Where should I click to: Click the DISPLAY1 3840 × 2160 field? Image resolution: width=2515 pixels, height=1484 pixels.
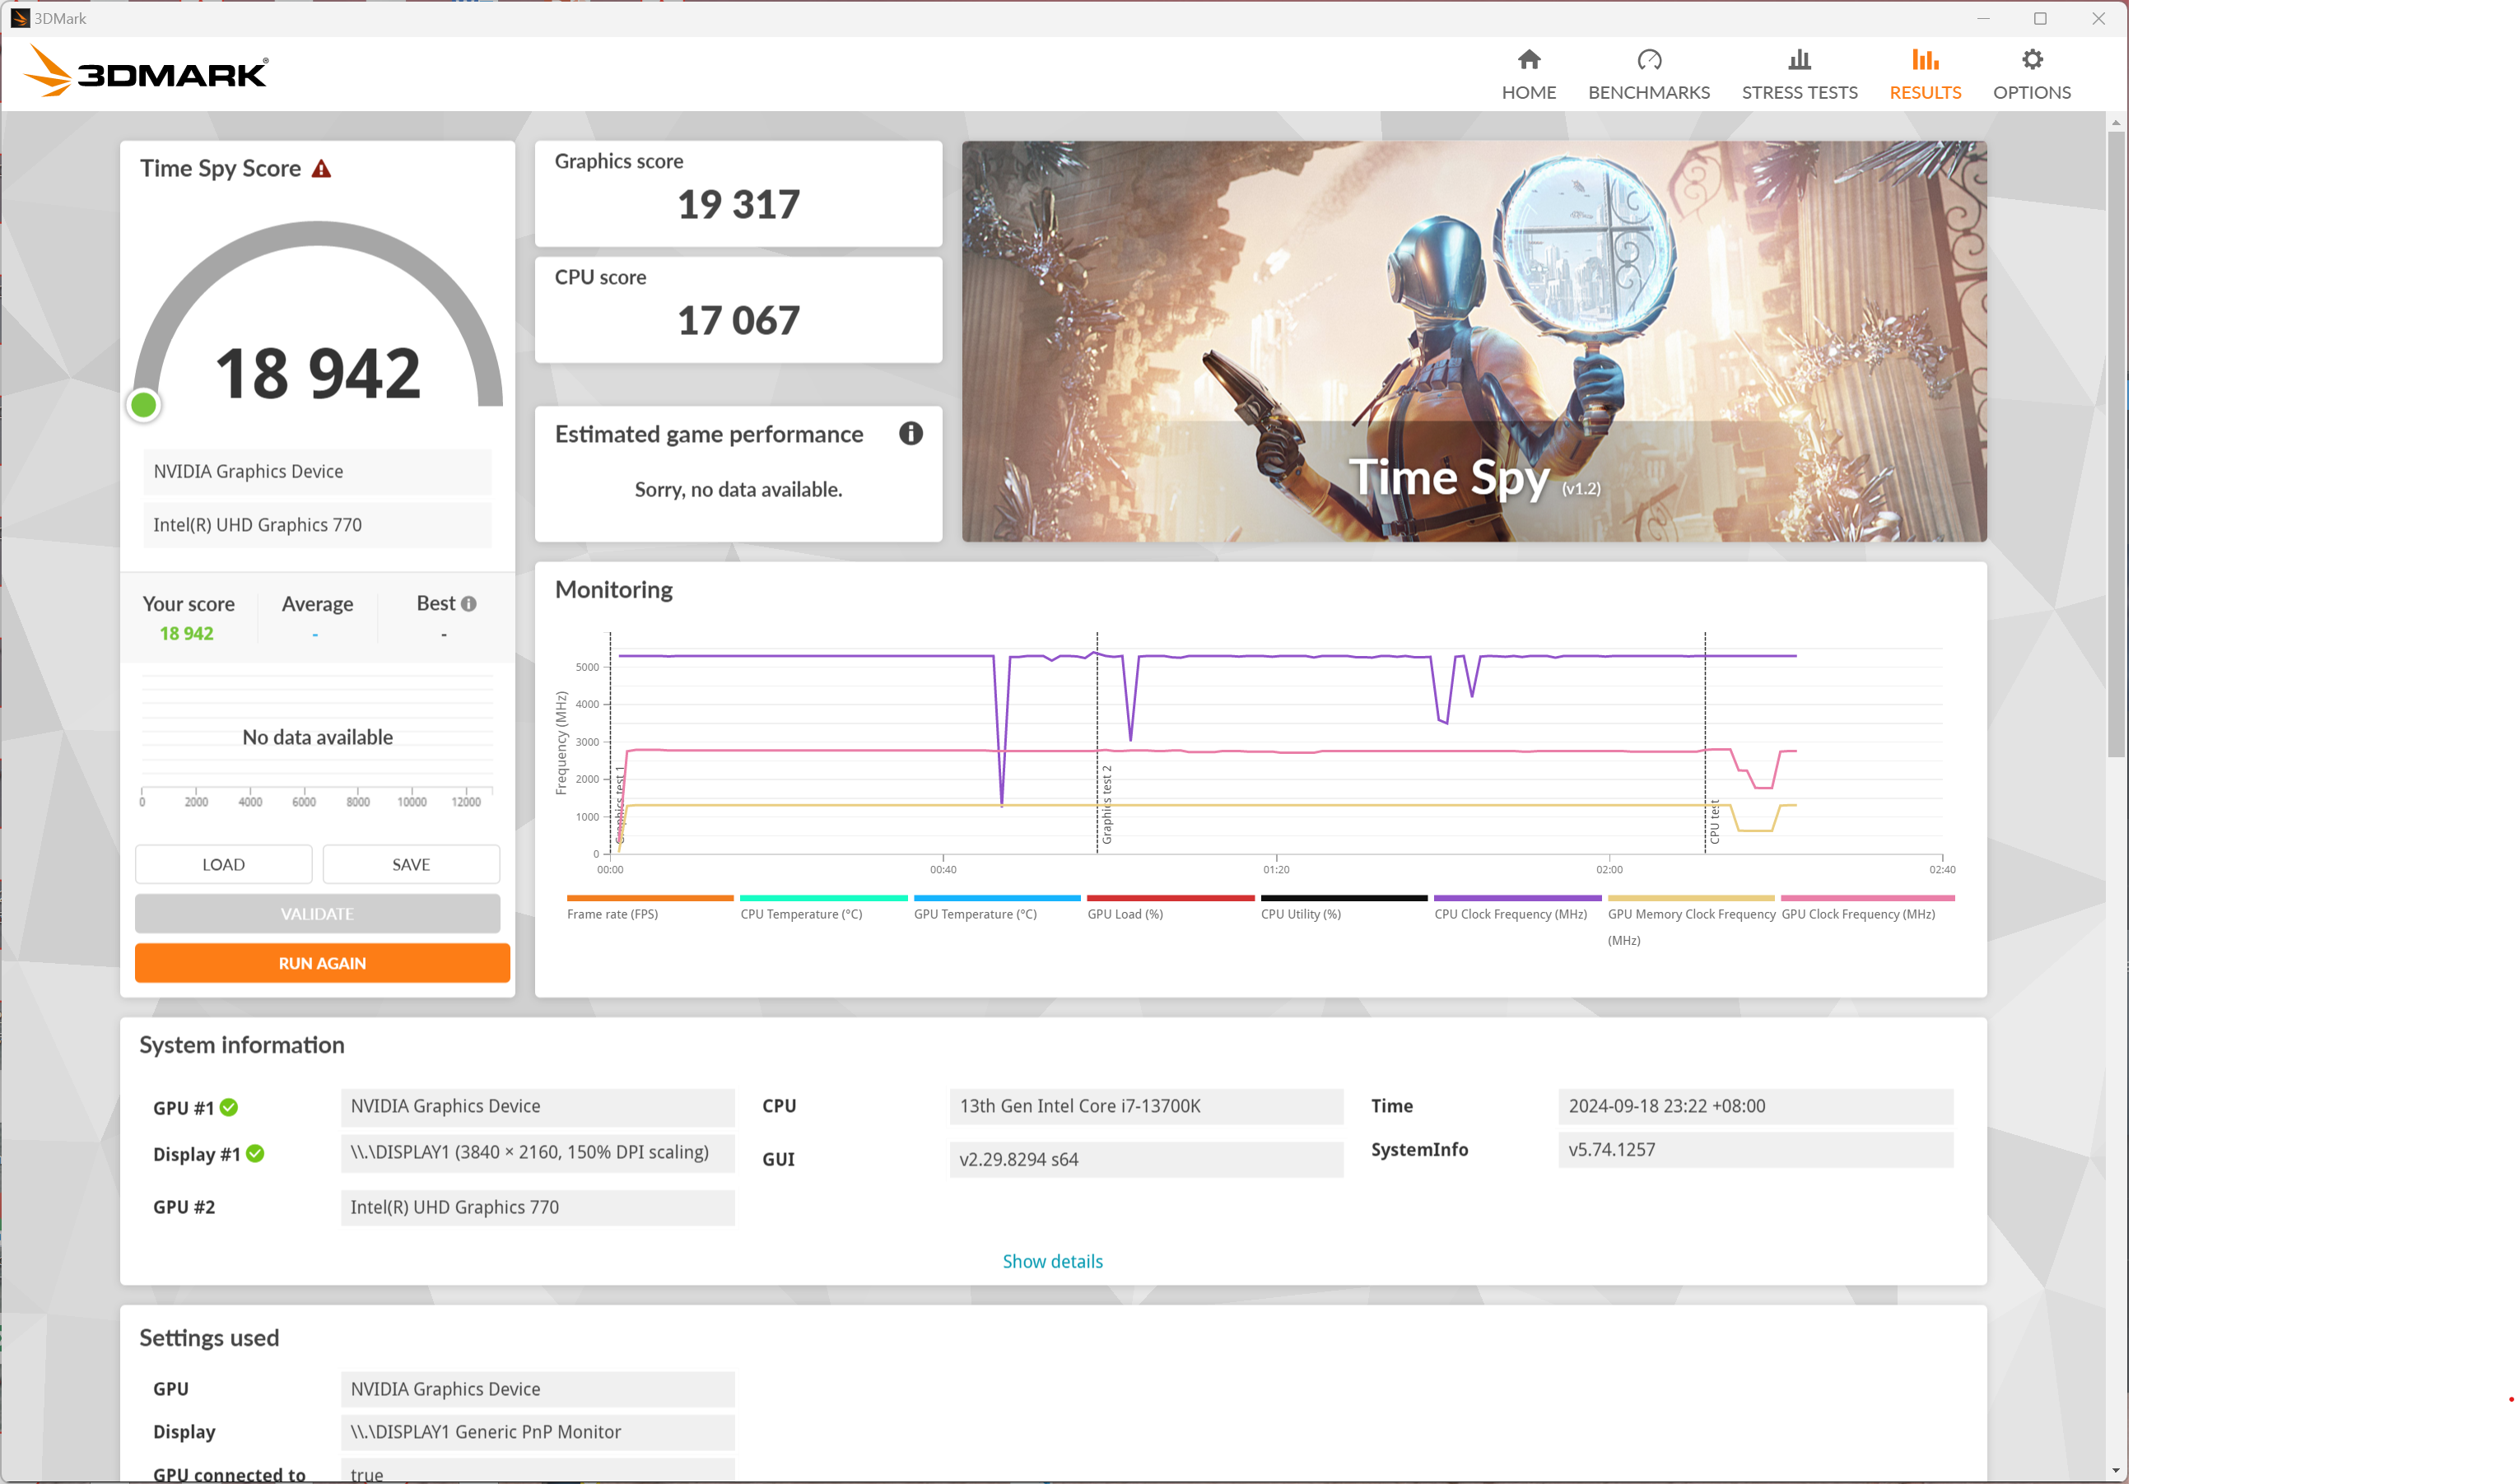click(x=537, y=1153)
